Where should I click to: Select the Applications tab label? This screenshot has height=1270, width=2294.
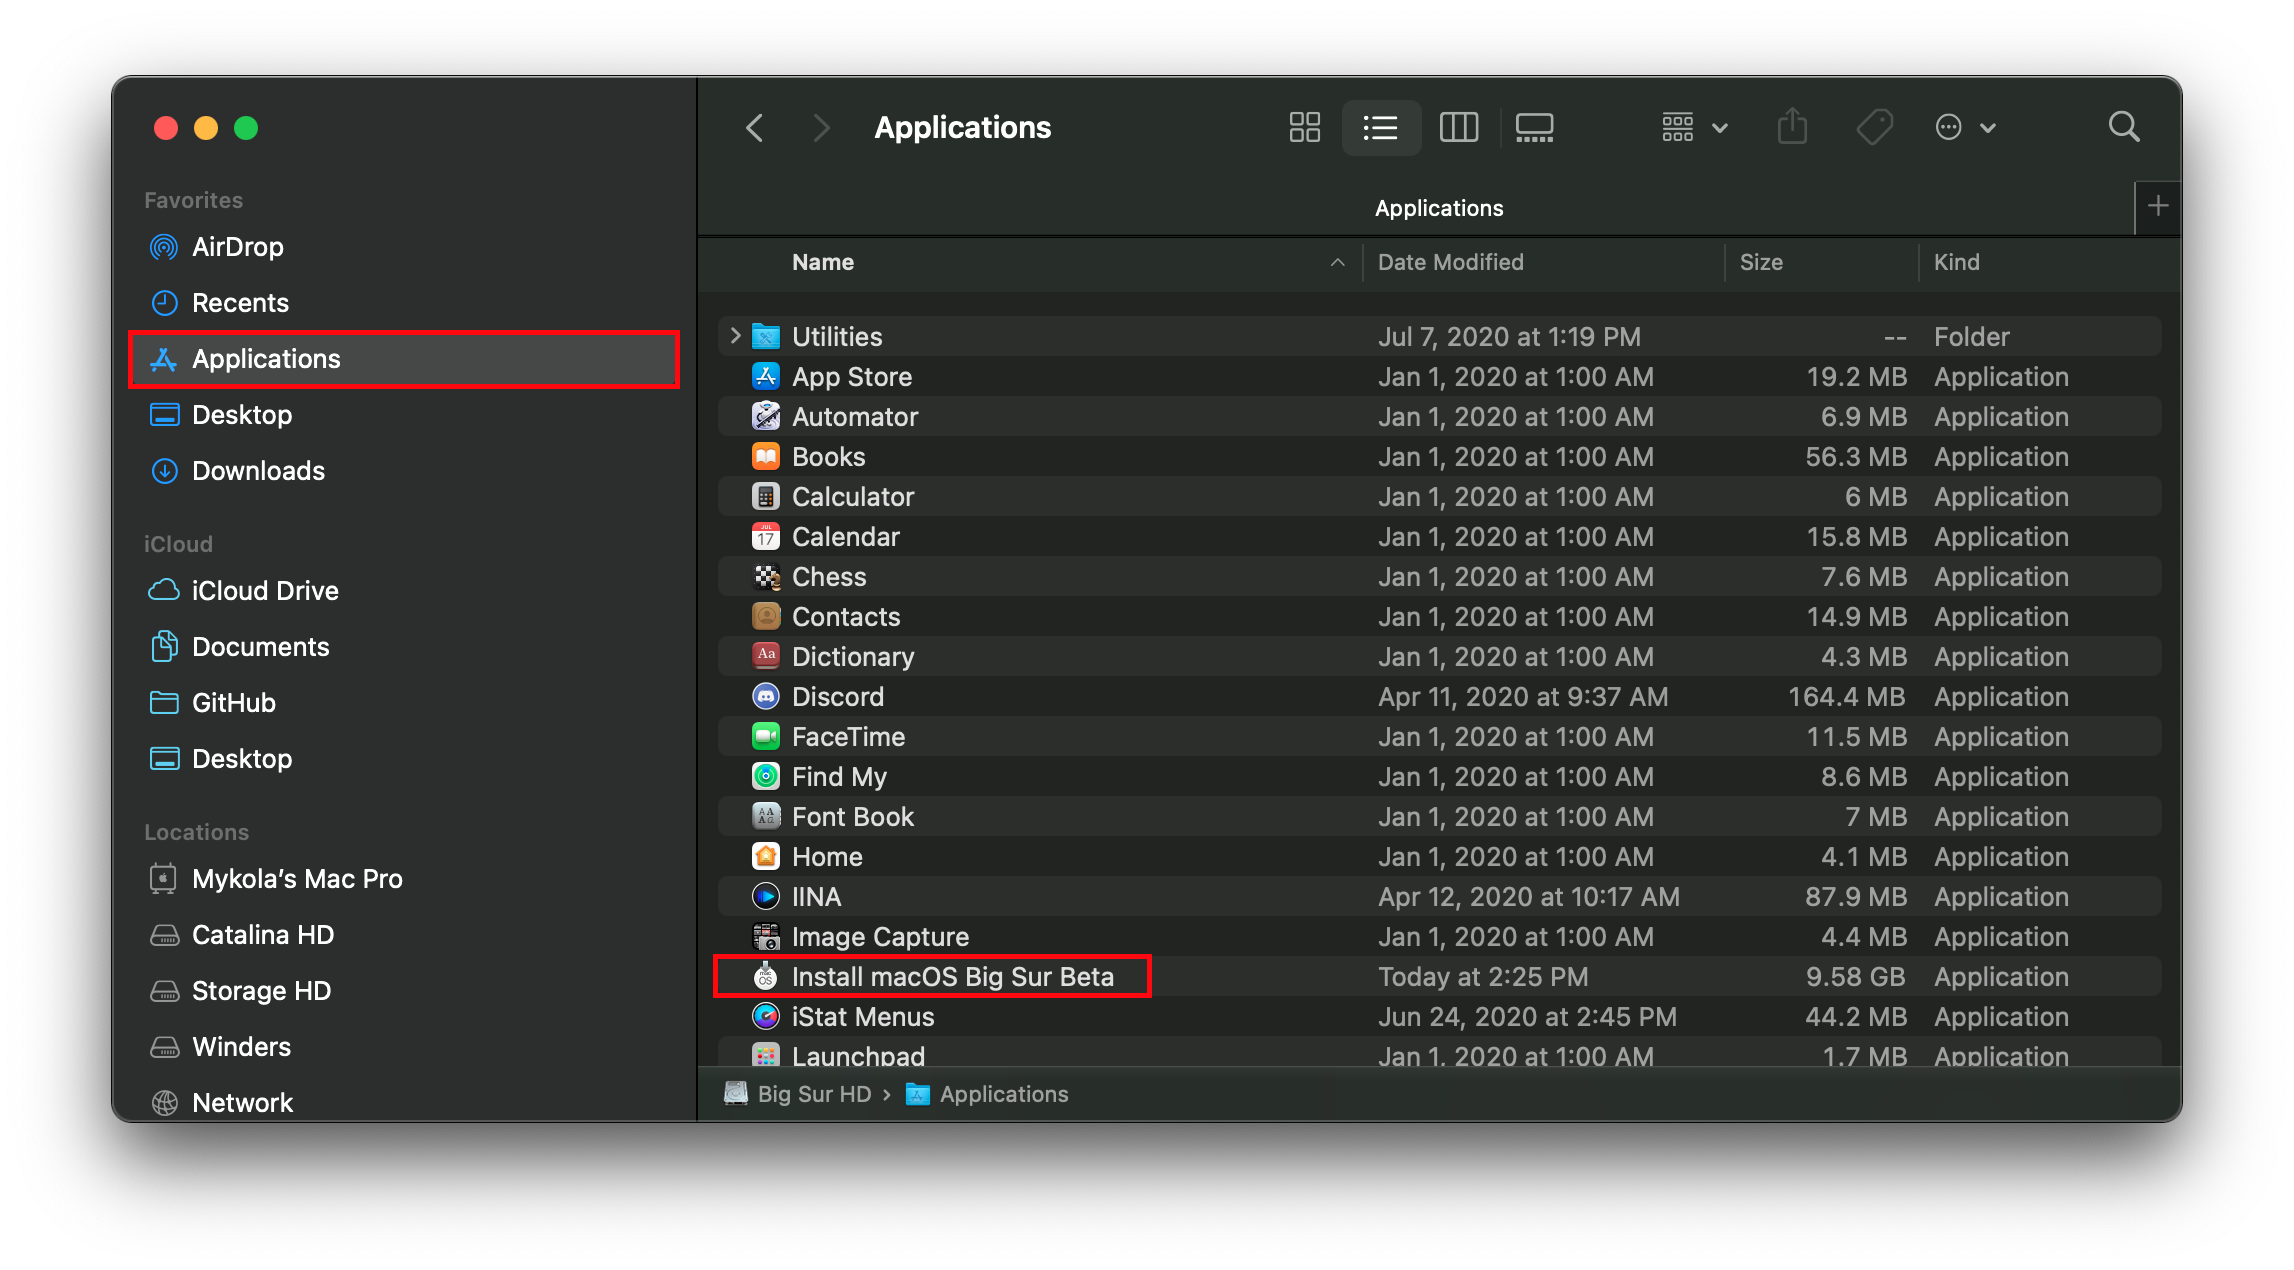point(1438,208)
